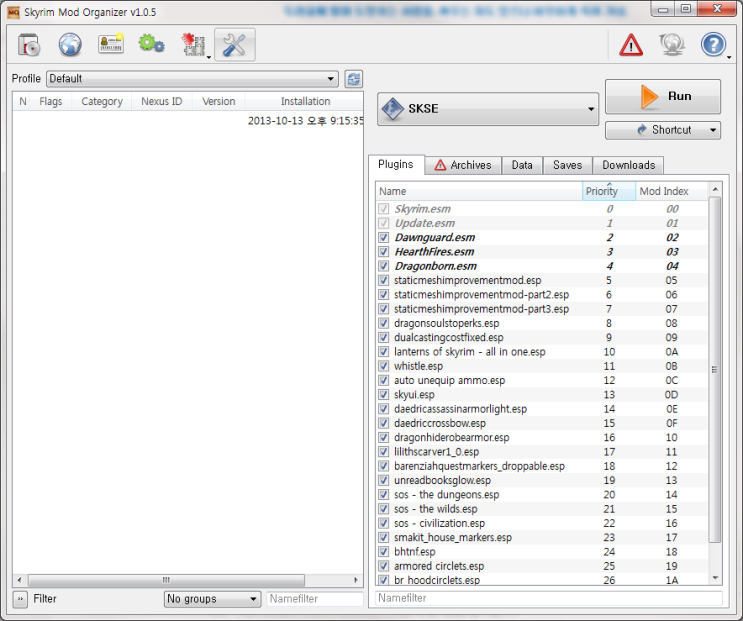Click the refresh icon beside Profile
The width and height of the screenshot is (743, 621).
tap(353, 79)
